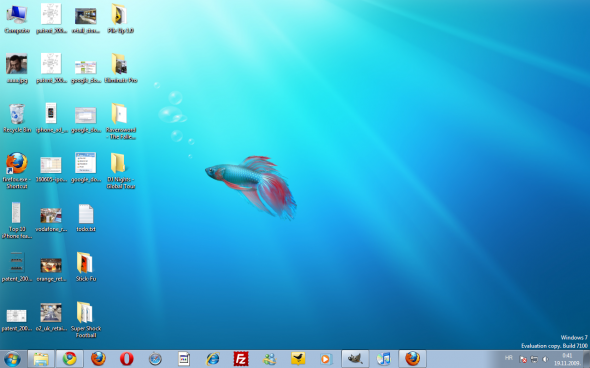Select the iphone_ad_... image file

[x=51, y=118]
